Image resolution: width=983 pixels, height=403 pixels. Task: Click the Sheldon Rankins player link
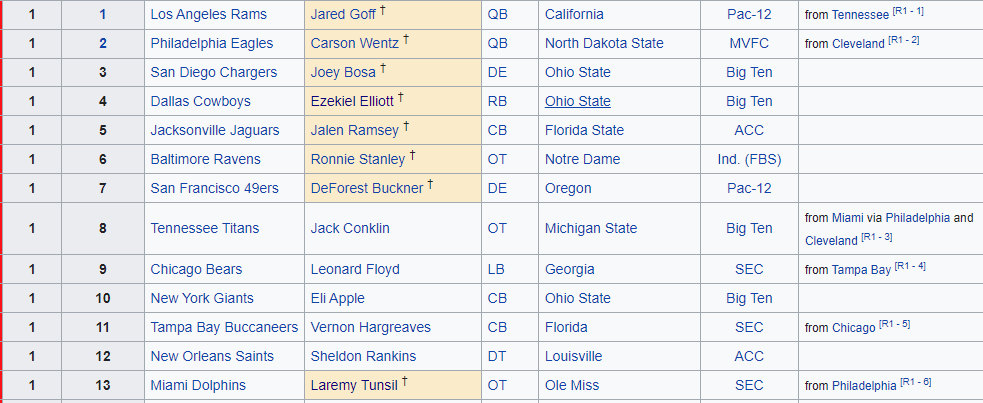pos(363,356)
